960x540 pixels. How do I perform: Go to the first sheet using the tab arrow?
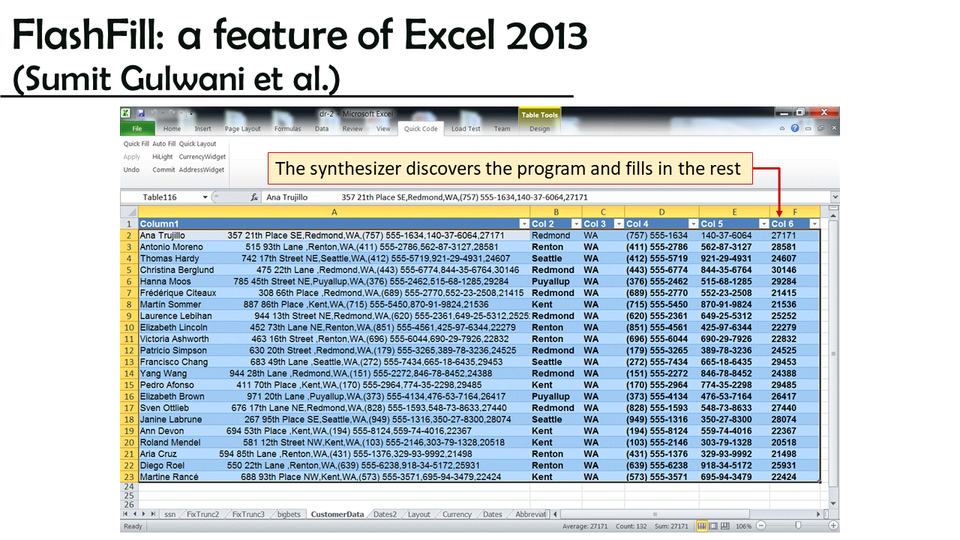click(127, 514)
